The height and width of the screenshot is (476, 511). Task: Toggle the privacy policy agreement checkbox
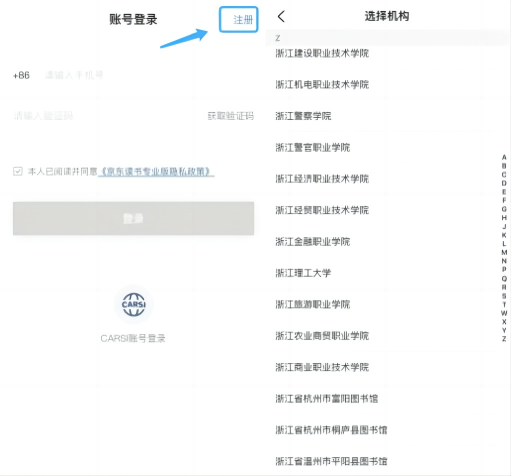tap(18, 171)
